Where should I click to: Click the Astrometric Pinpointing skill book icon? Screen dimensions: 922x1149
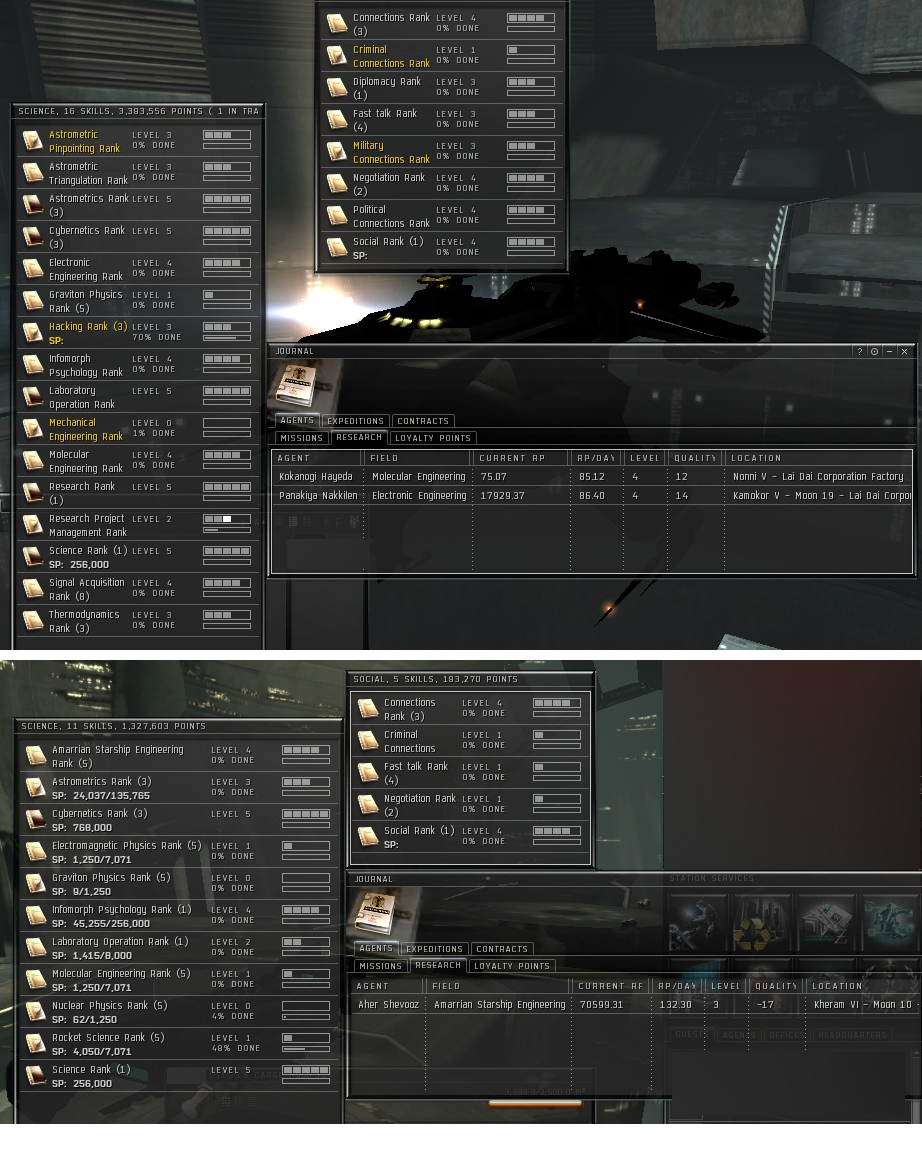point(33,141)
